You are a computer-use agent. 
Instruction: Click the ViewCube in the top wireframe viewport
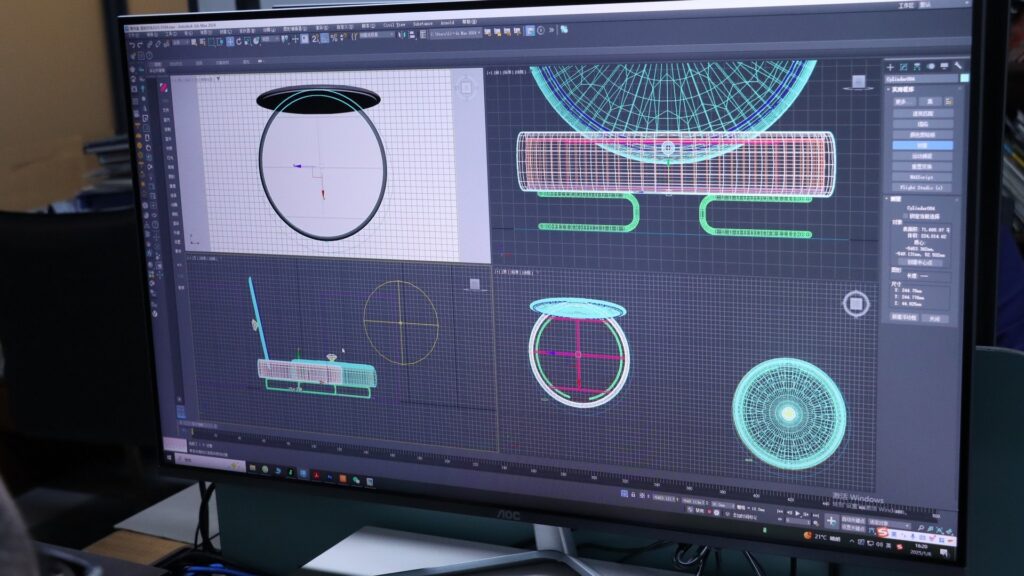858,81
